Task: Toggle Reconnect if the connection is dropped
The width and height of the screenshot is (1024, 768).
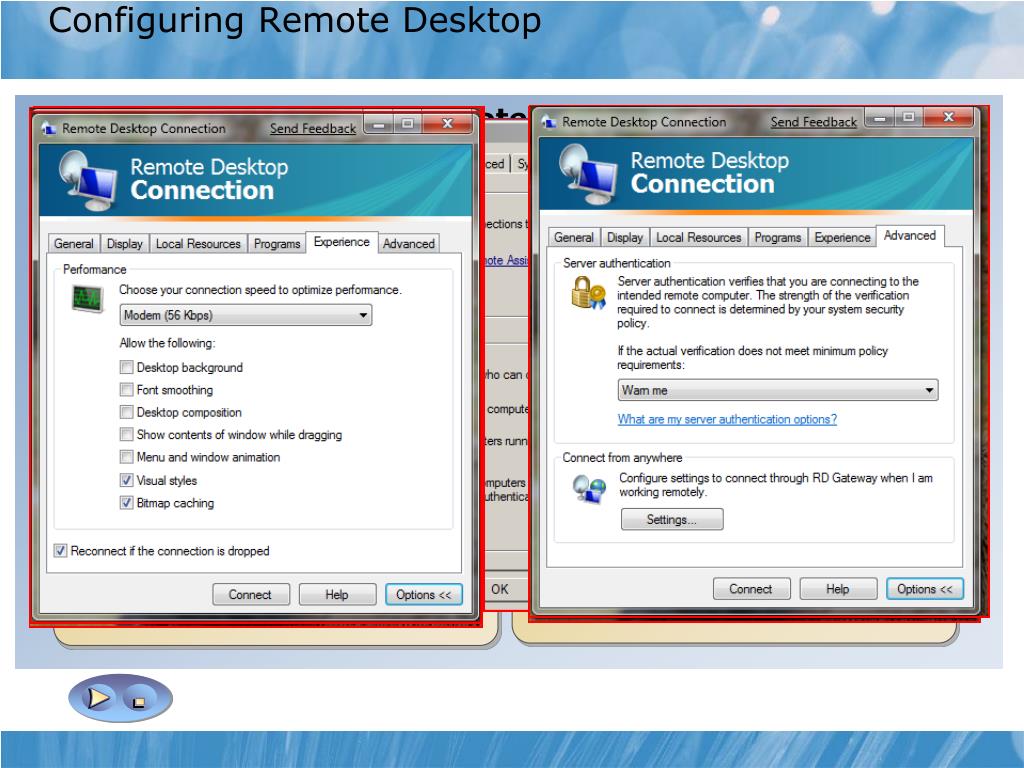Action: 60,551
